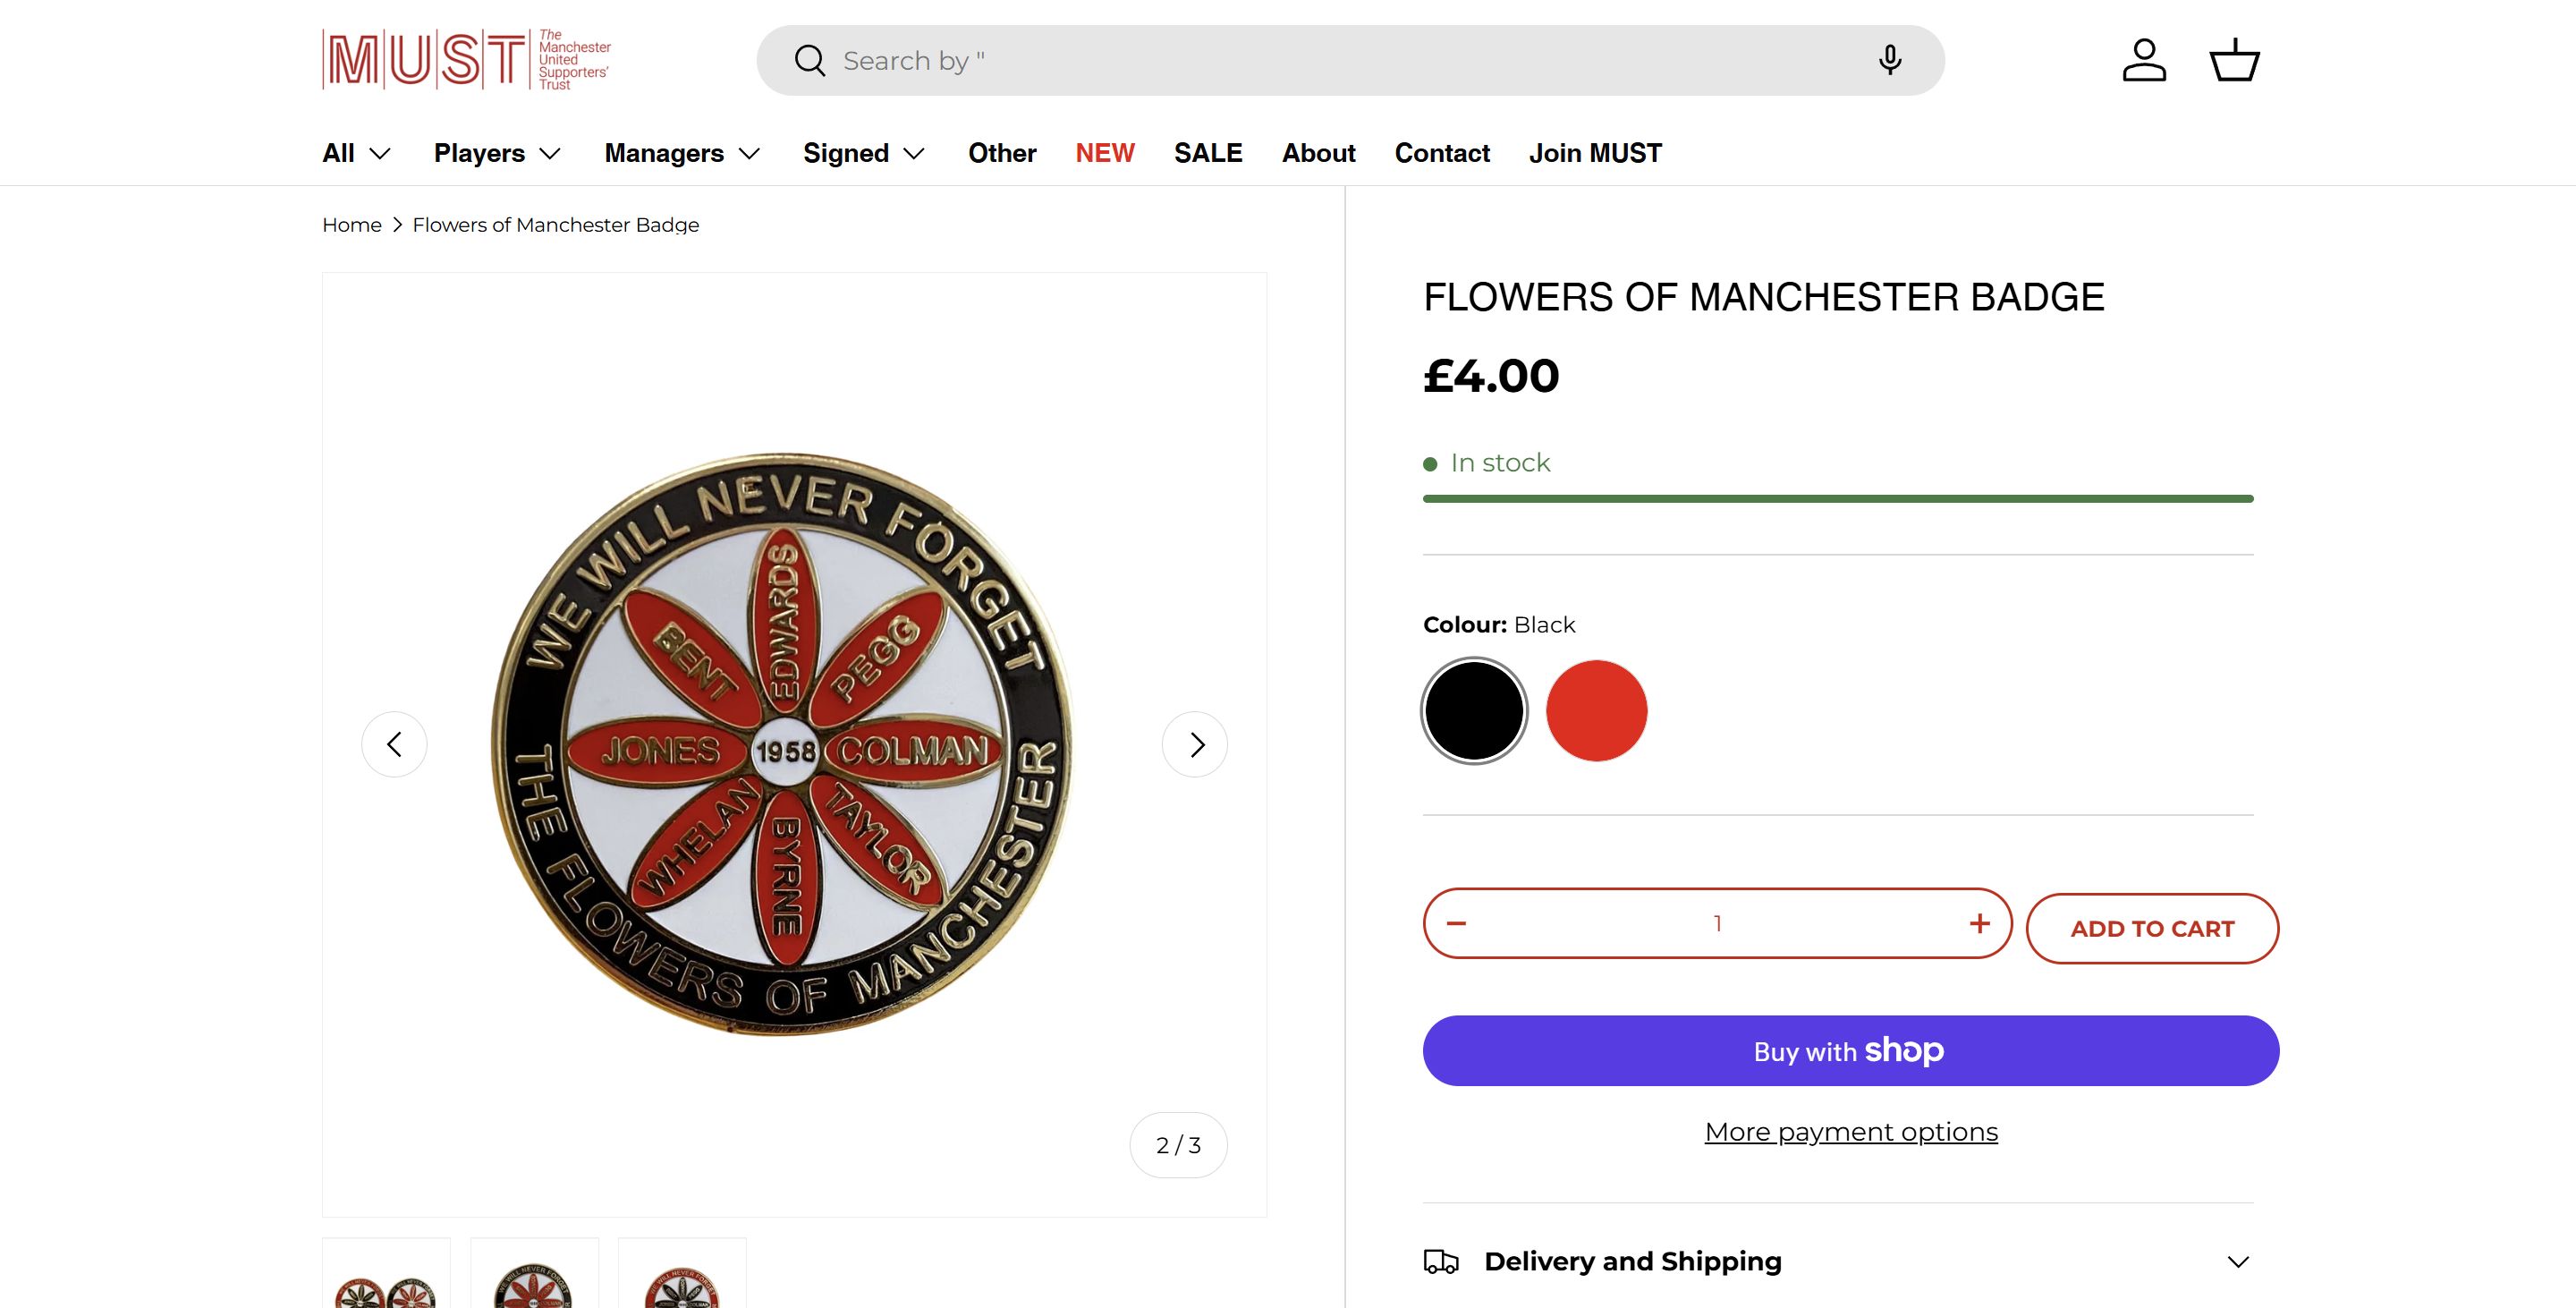Image resolution: width=2576 pixels, height=1308 pixels.
Task: Open the shopping basket icon
Action: point(2234,60)
